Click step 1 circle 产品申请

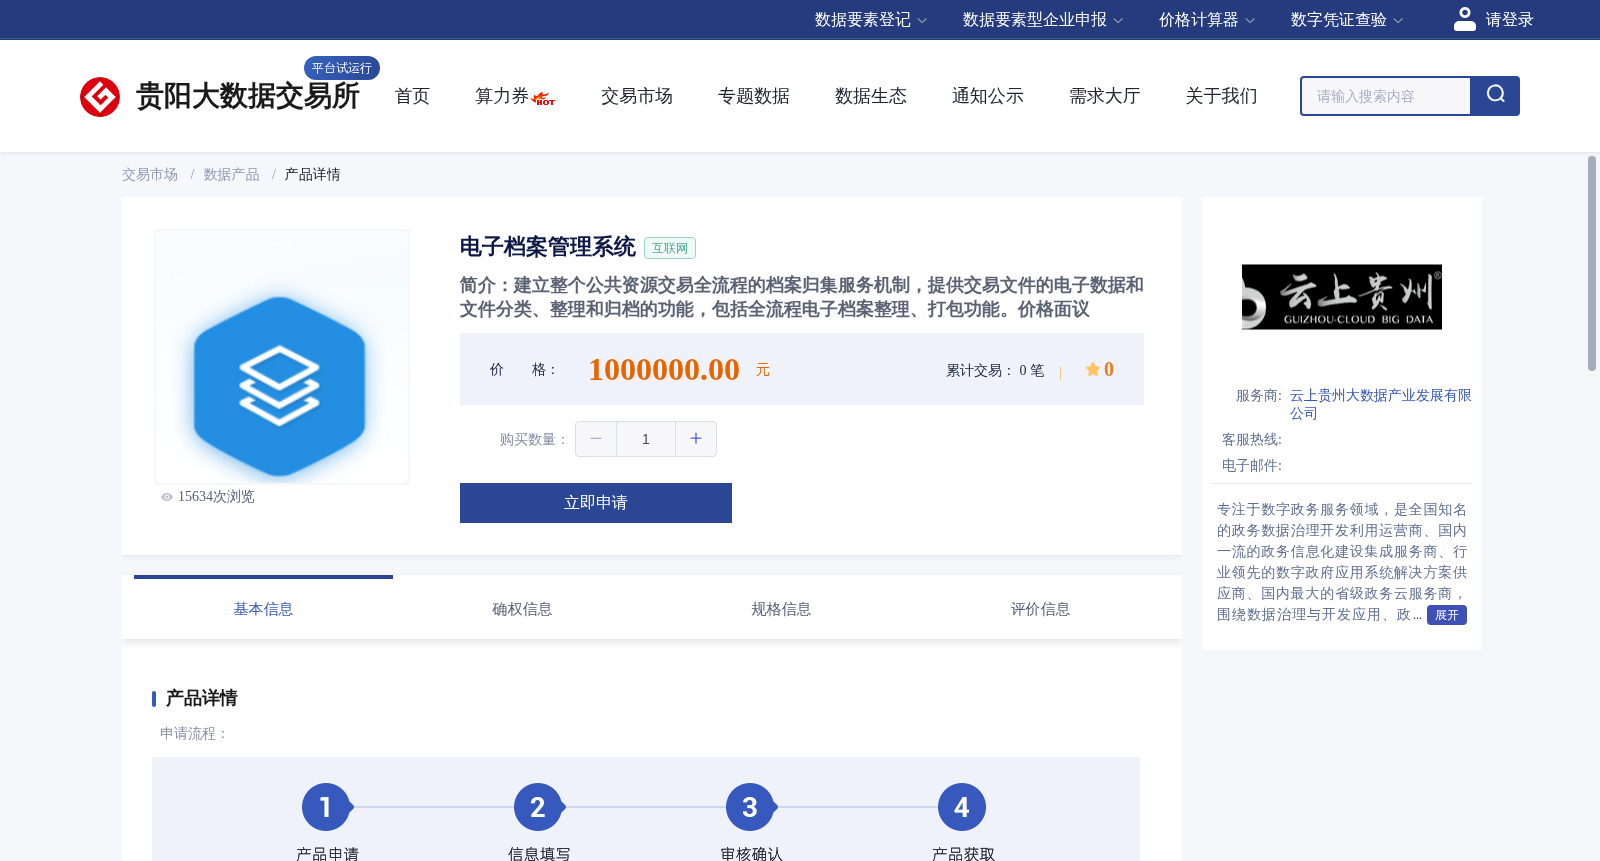pos(326,807)
